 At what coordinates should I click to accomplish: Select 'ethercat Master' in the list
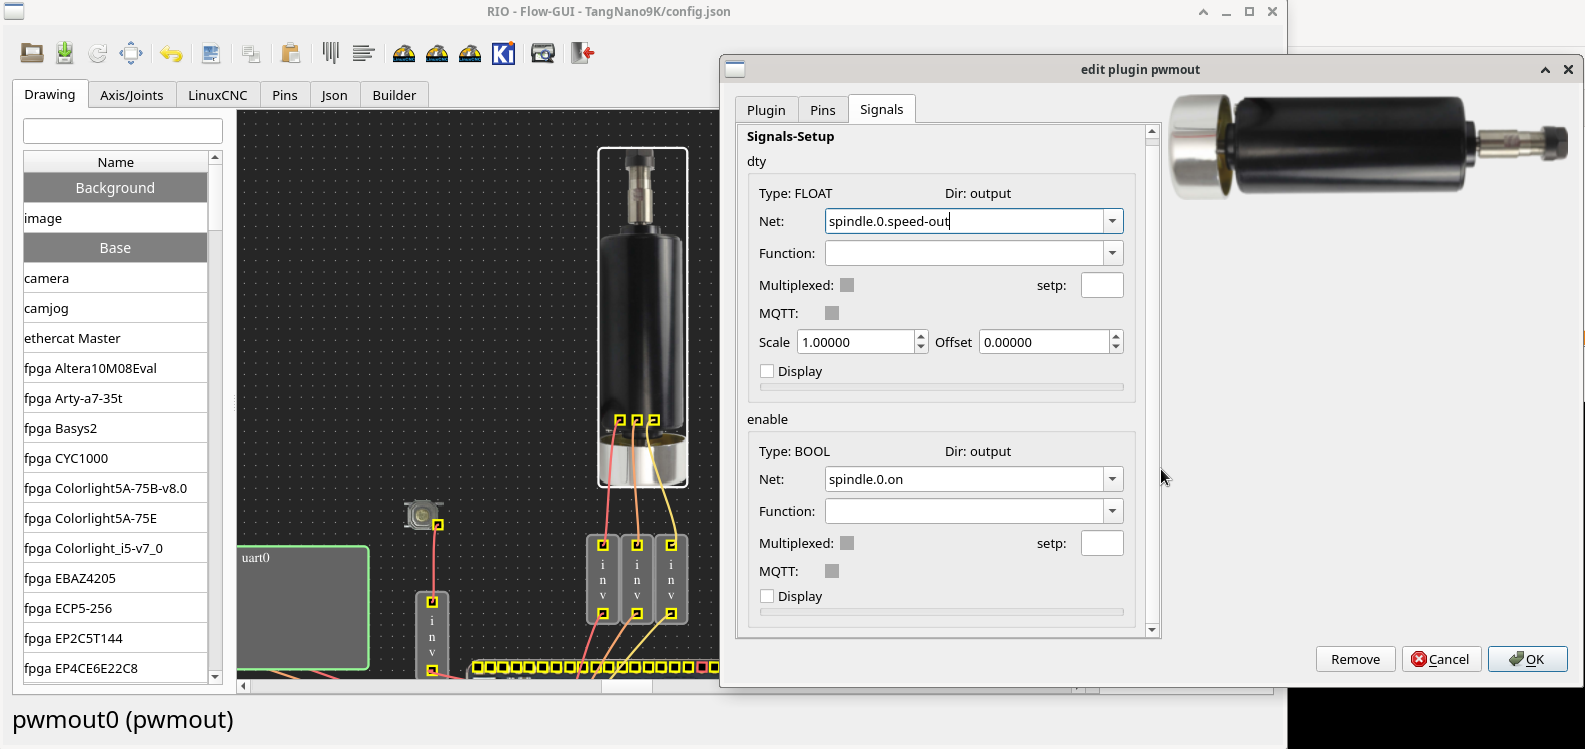click(x=115, y=338)
